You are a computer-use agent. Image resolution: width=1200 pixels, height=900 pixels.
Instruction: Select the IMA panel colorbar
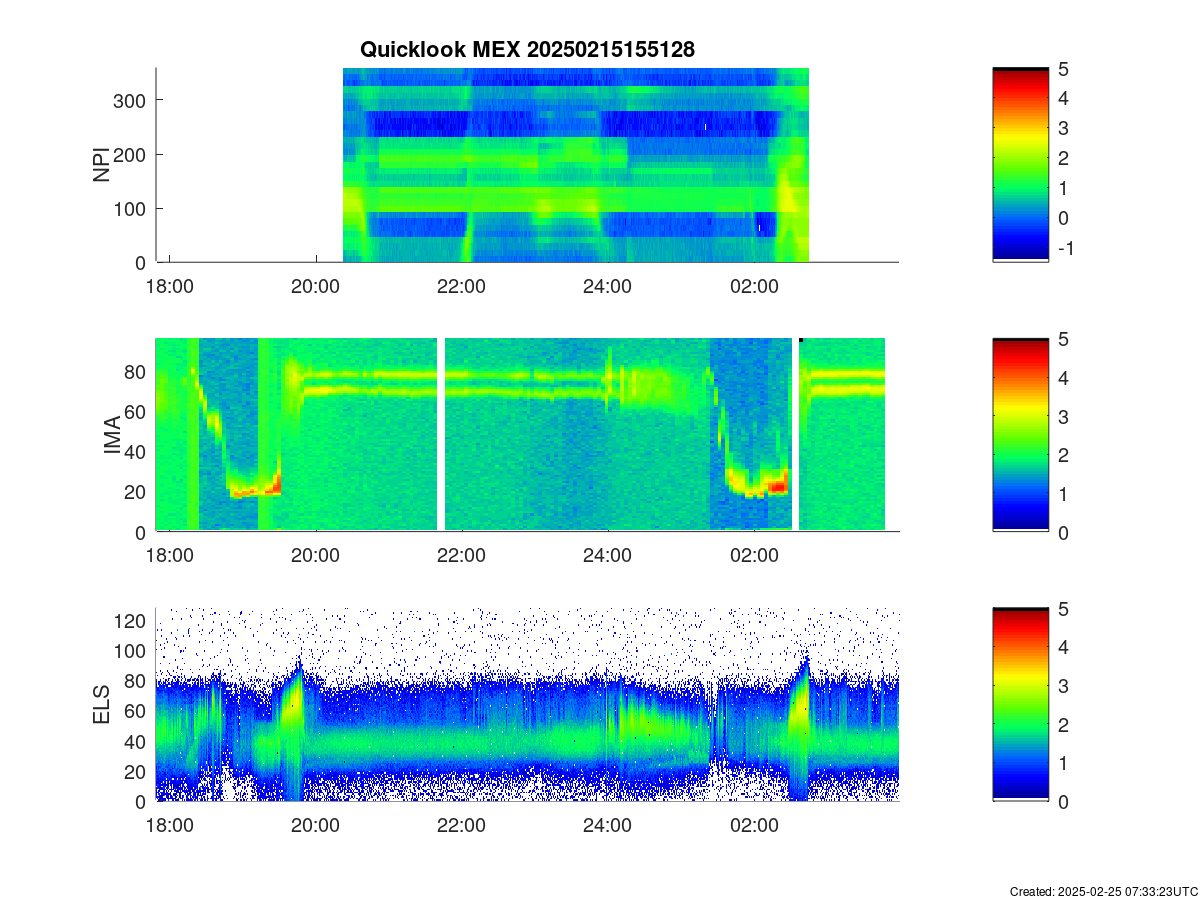(x=1020, y=435)
